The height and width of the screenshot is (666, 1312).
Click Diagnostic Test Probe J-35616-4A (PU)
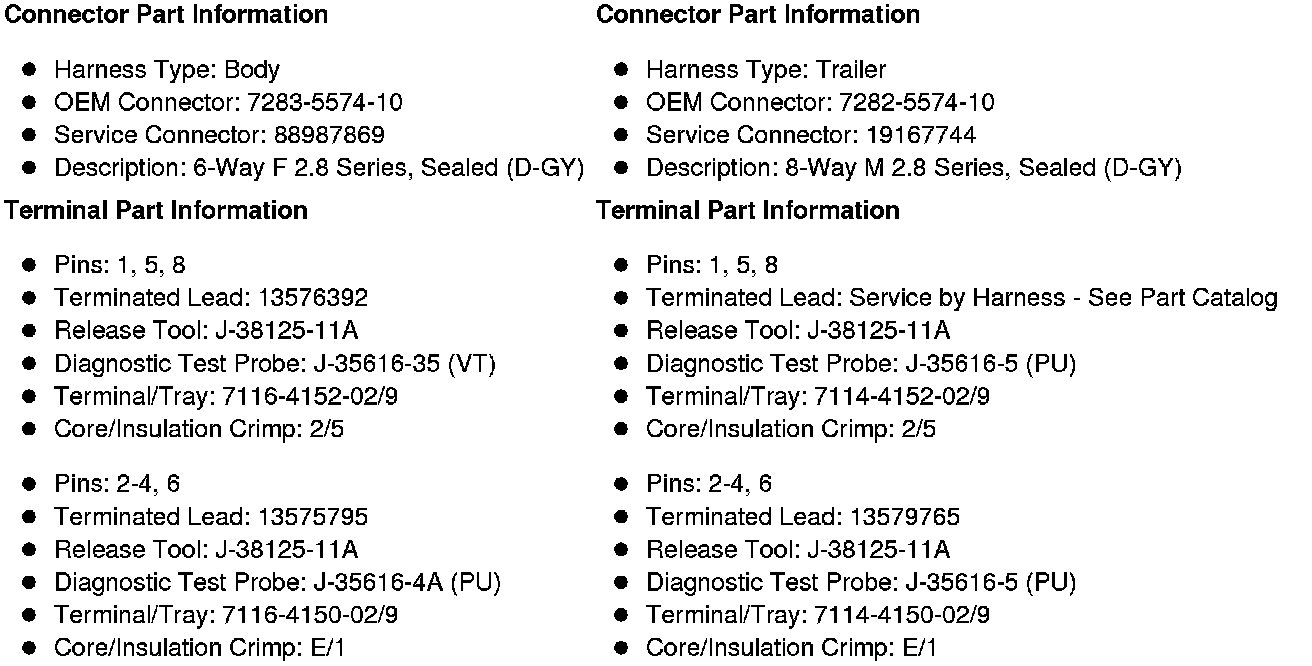[277, 582]
